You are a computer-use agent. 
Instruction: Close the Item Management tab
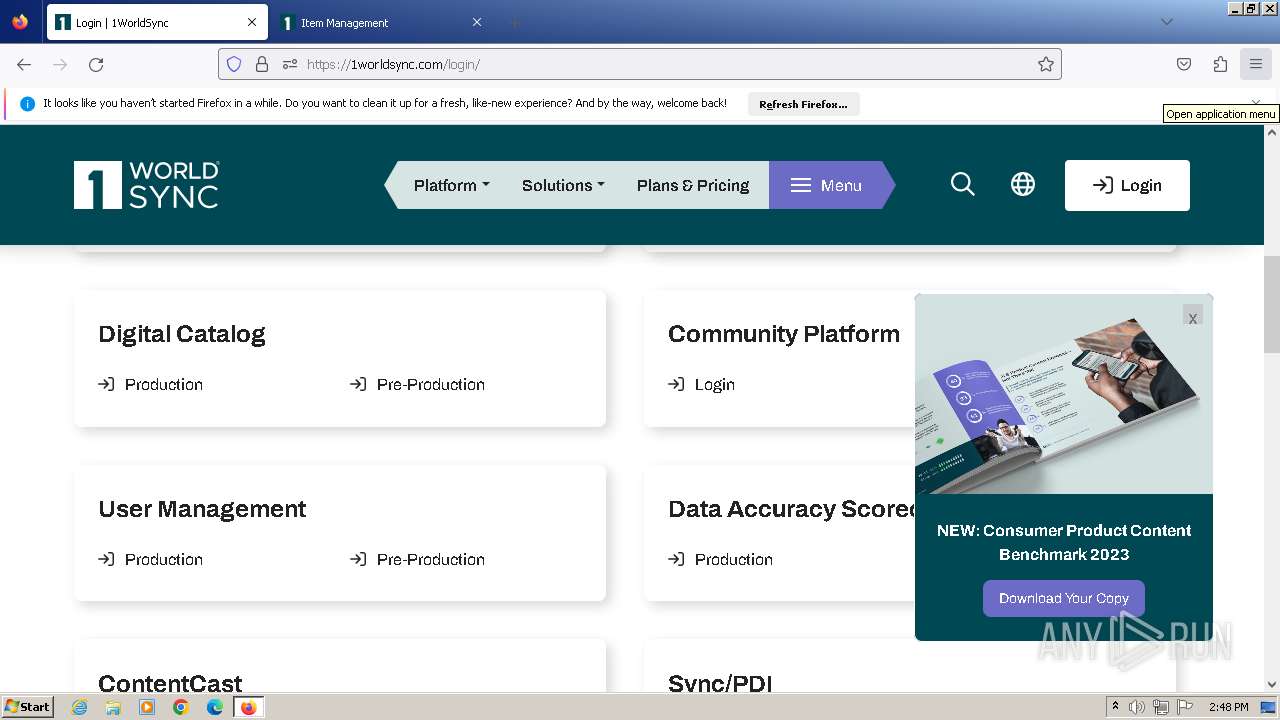pos(476,22)
